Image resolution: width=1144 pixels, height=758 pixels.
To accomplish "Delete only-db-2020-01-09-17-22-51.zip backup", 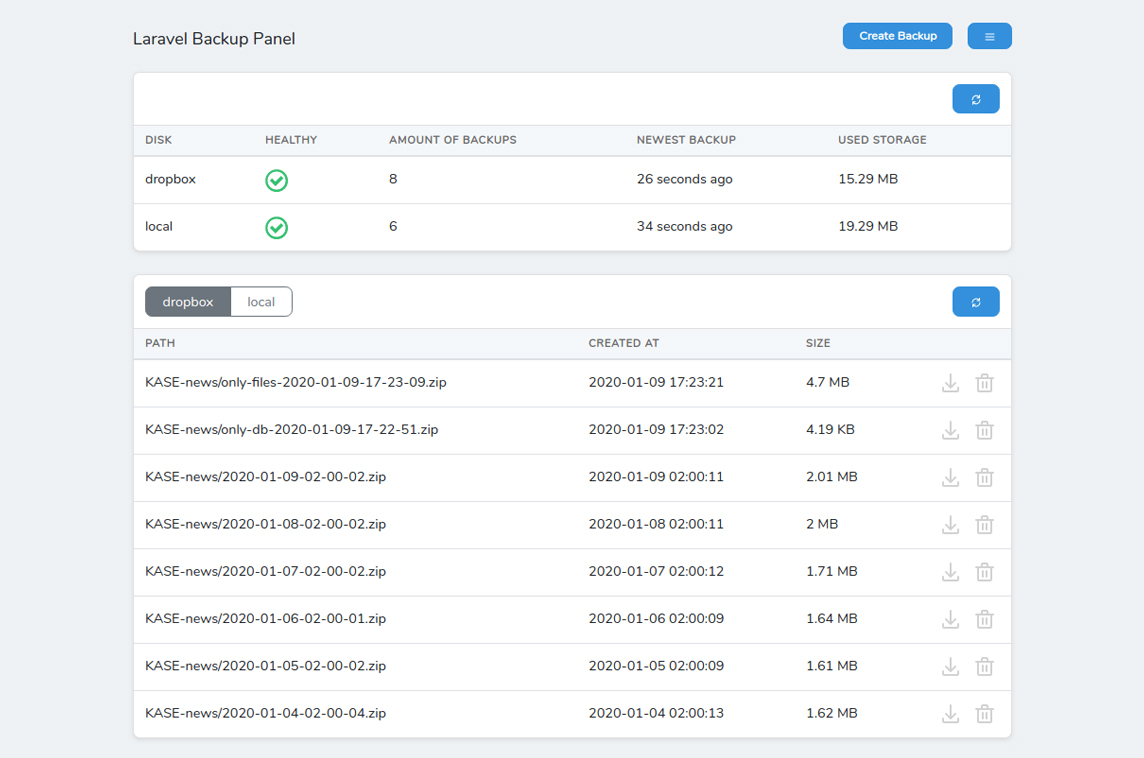I will point(984,430).
